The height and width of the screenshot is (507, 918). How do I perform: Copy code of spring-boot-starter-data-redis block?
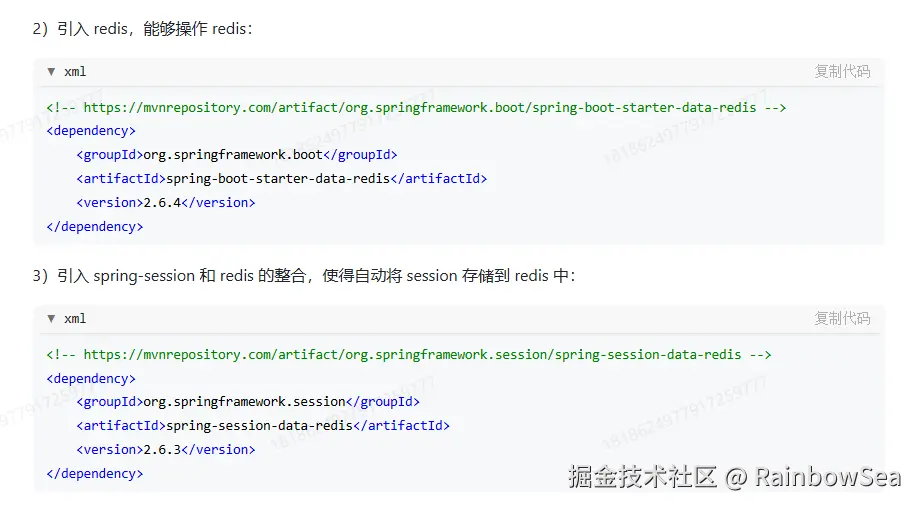pos(842,71)
